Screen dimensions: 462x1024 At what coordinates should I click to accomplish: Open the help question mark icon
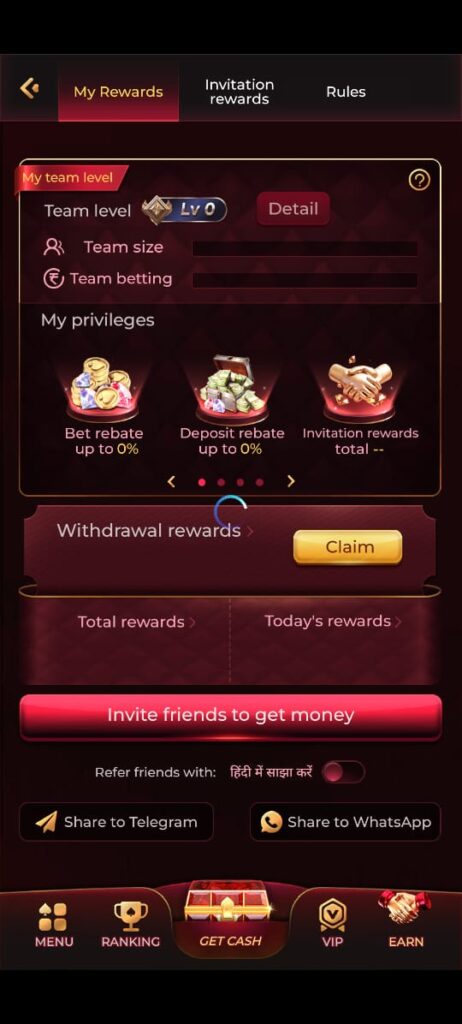419,180
